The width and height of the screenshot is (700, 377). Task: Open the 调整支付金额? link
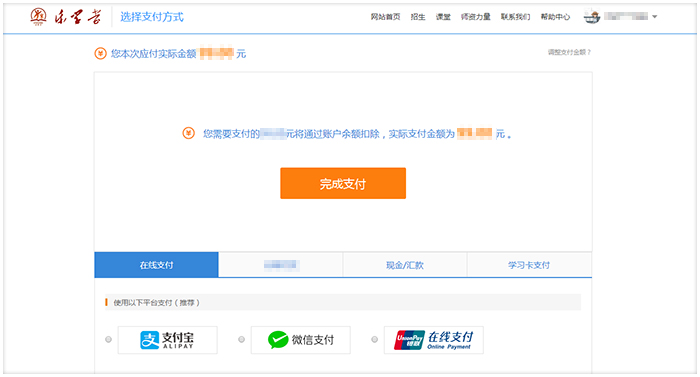(569, 52)
